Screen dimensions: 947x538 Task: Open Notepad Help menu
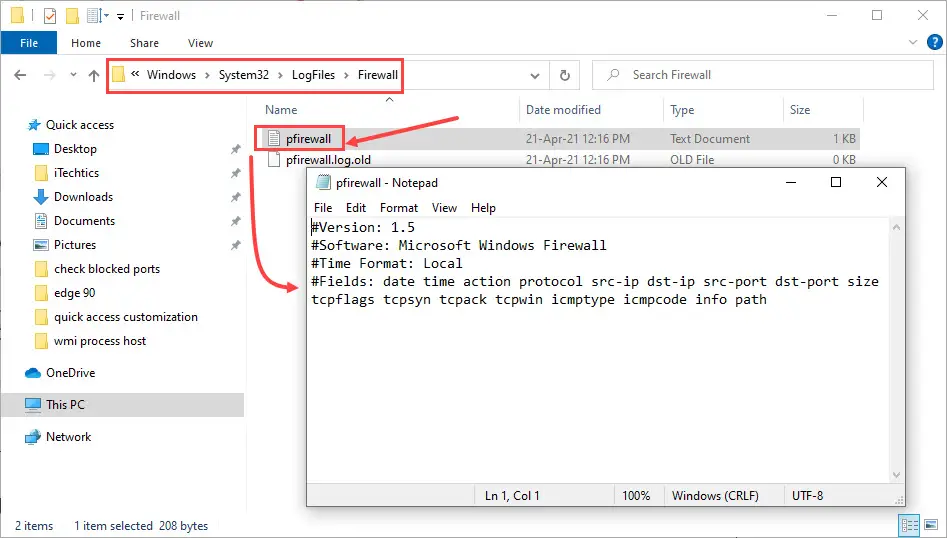pyautogui.click(x=483, y=208)
